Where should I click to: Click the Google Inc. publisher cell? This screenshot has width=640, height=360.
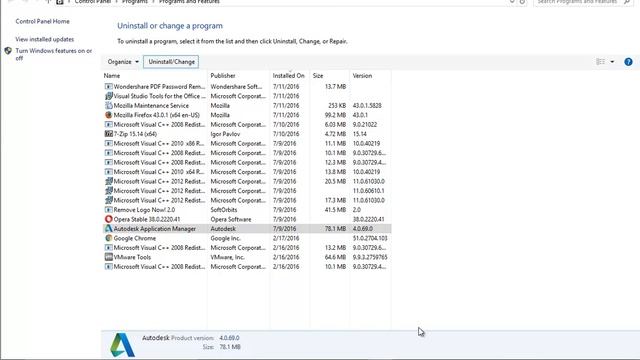point(225,238)
